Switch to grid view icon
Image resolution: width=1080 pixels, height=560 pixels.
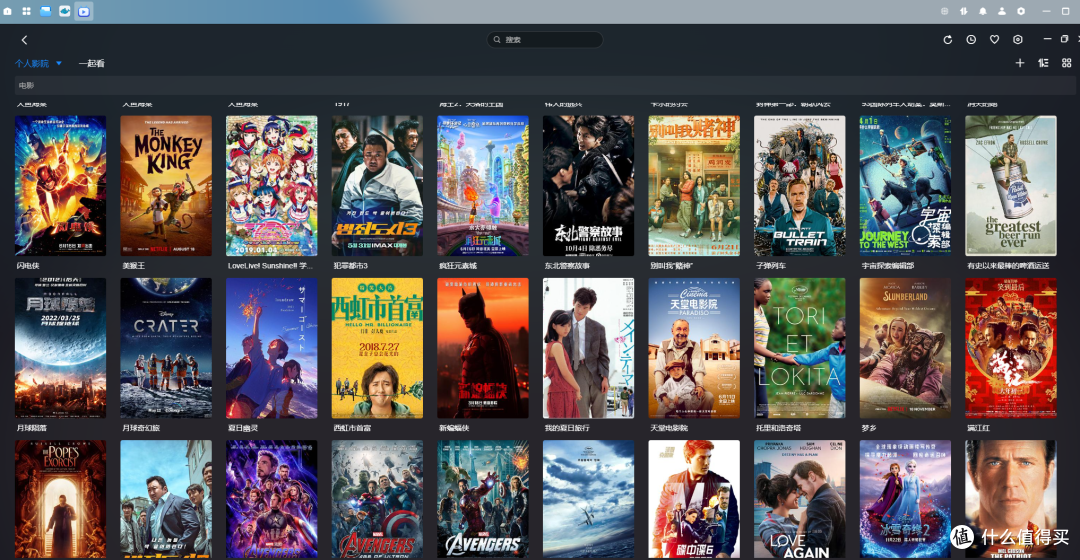(1066, 63)
